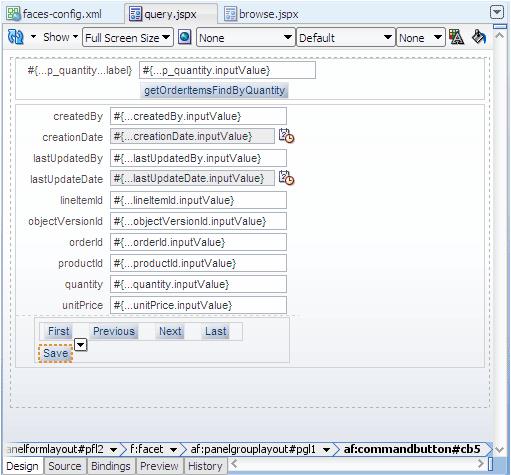511x475 pixels.
Task: Click the orderId input field
Action: coord(198,242)
